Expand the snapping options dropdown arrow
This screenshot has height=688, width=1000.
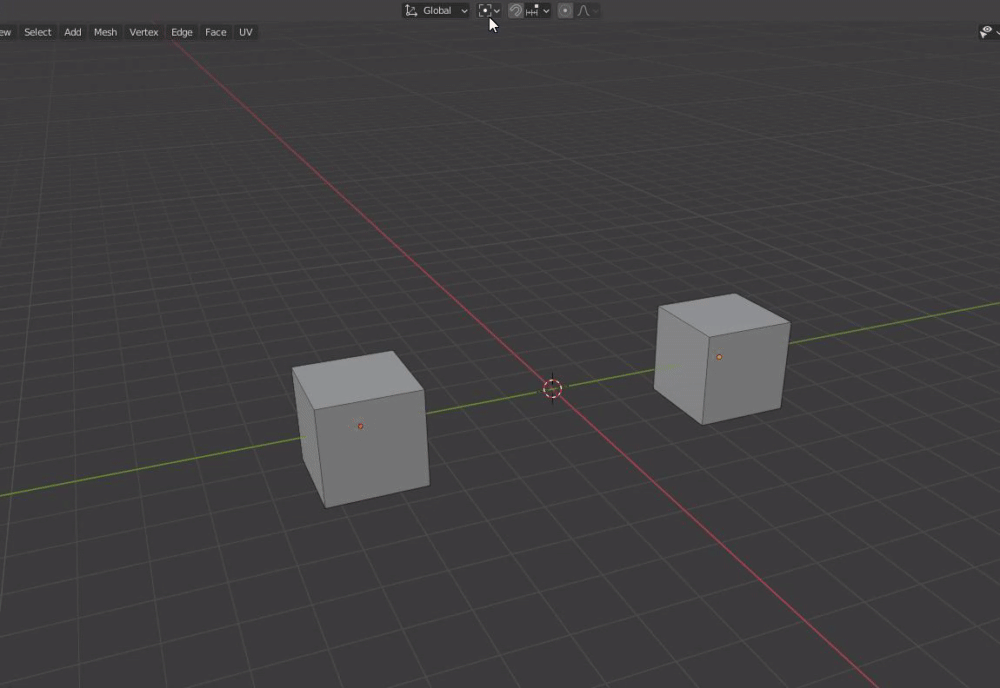pyautogui.click(x=547, y=11)
